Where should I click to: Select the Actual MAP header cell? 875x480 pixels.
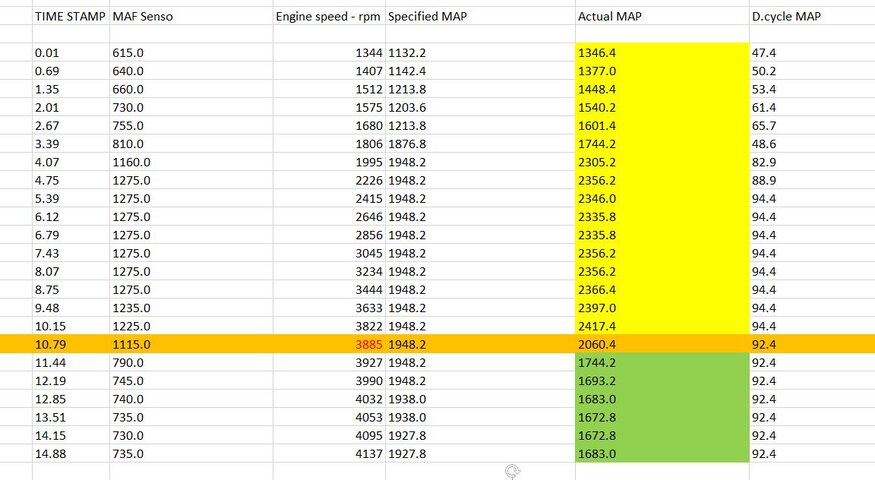(662, 16)
